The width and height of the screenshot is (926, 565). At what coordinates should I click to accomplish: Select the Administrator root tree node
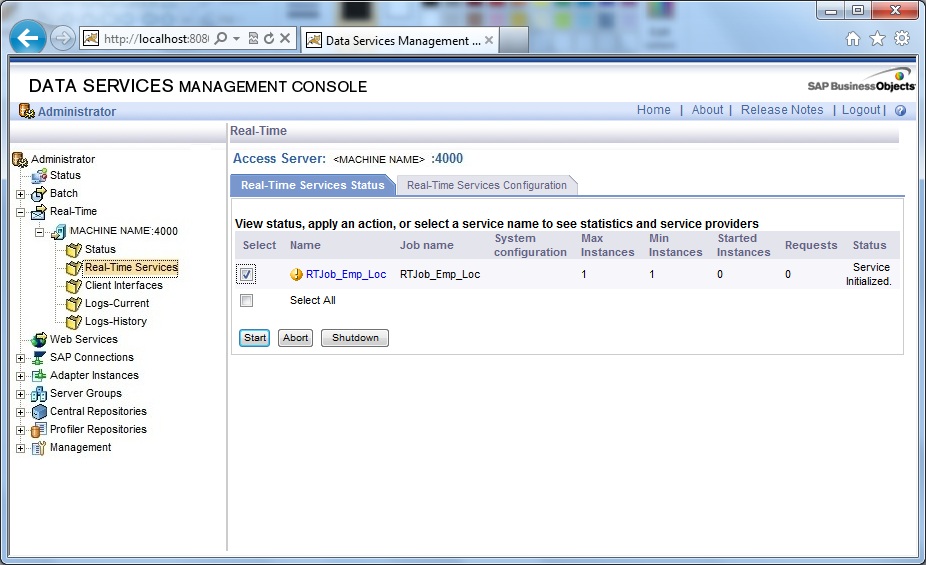(63, 159)
